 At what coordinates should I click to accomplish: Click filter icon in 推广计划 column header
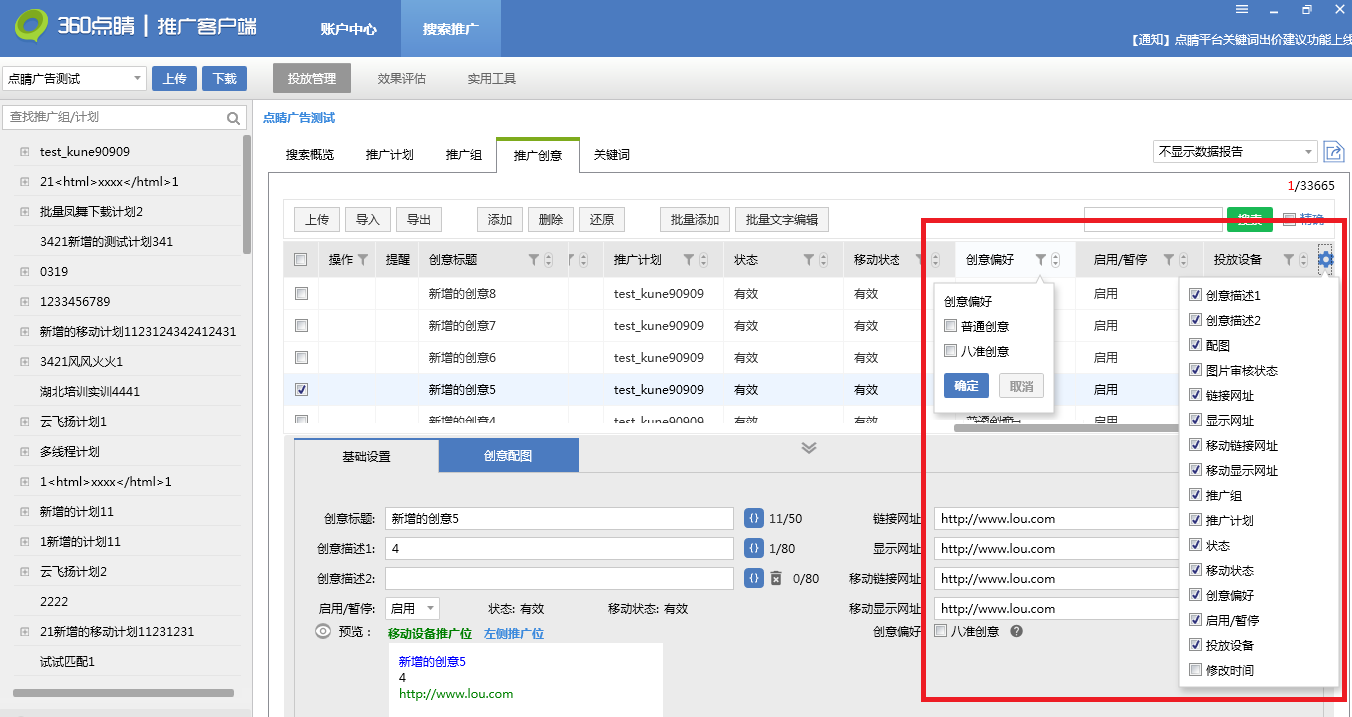(689, 260)
